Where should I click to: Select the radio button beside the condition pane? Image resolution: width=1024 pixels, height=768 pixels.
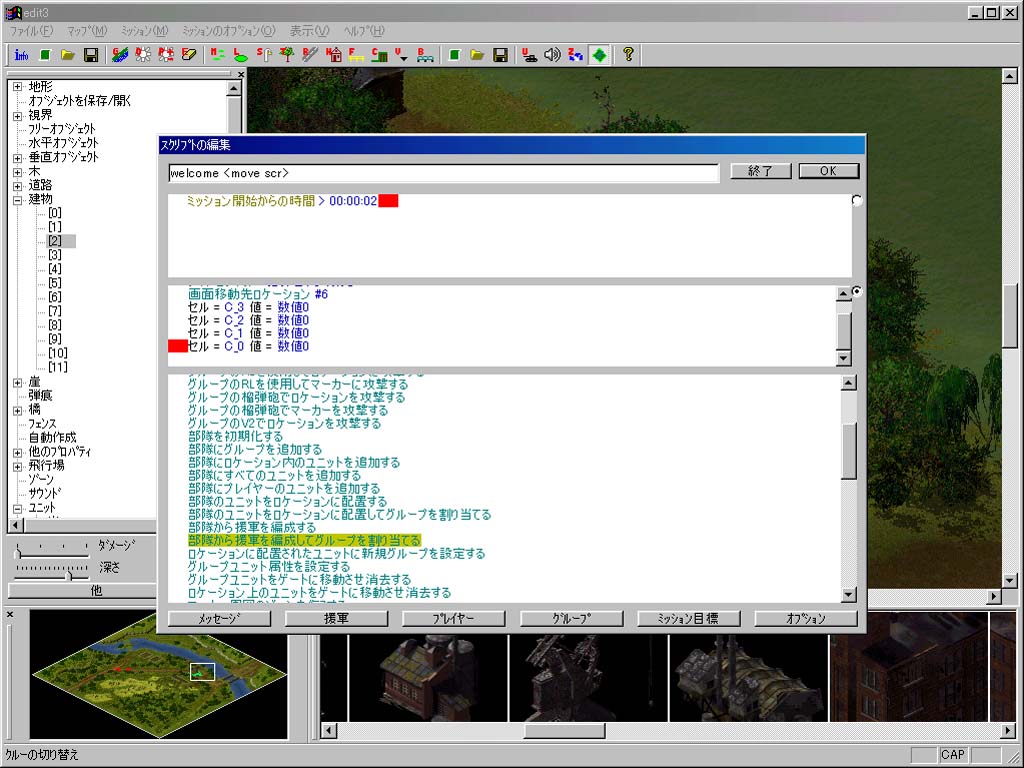pyautogui.click(x=857, y=201)
